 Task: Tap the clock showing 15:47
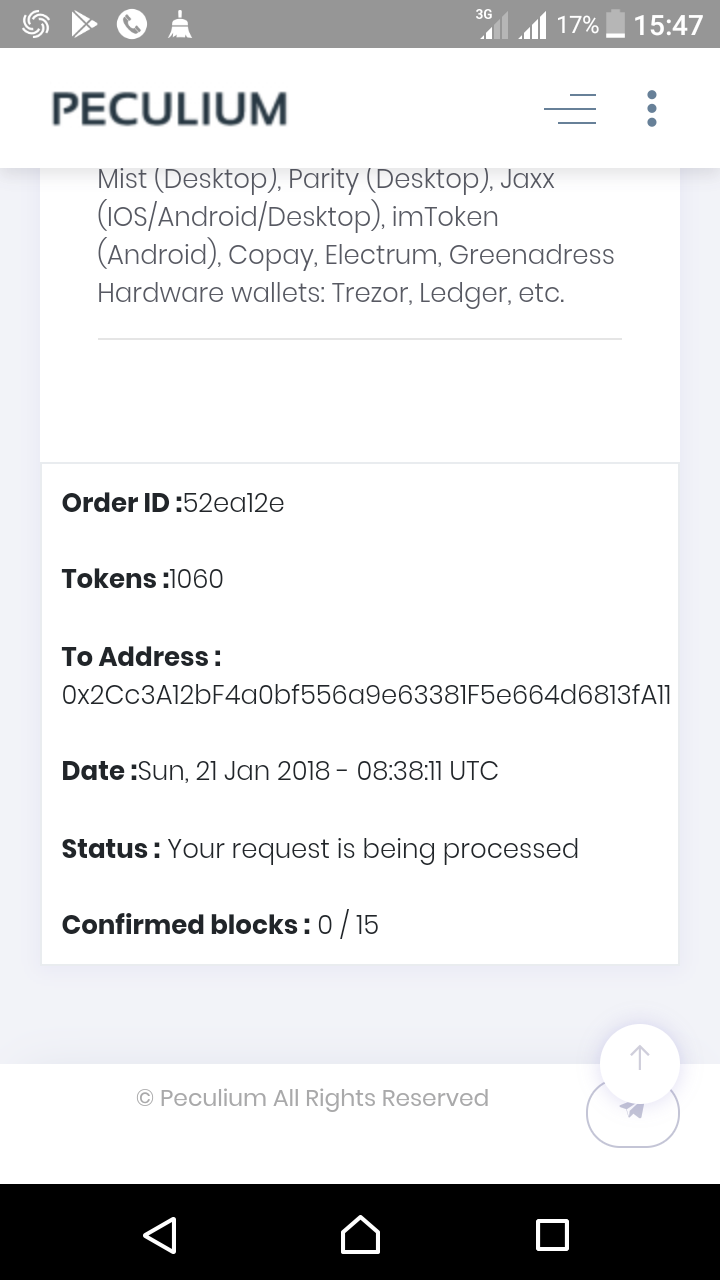tap(668, 25)
